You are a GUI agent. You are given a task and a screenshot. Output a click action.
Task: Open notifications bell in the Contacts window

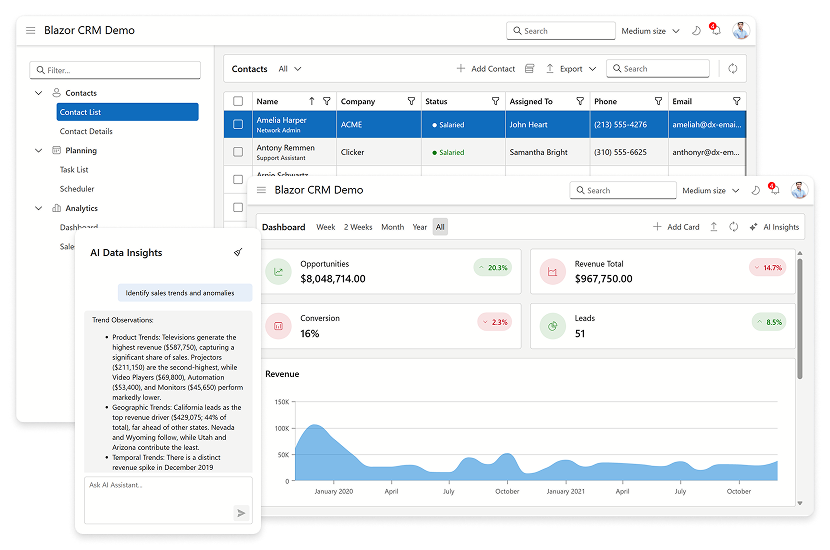point(716,30)
